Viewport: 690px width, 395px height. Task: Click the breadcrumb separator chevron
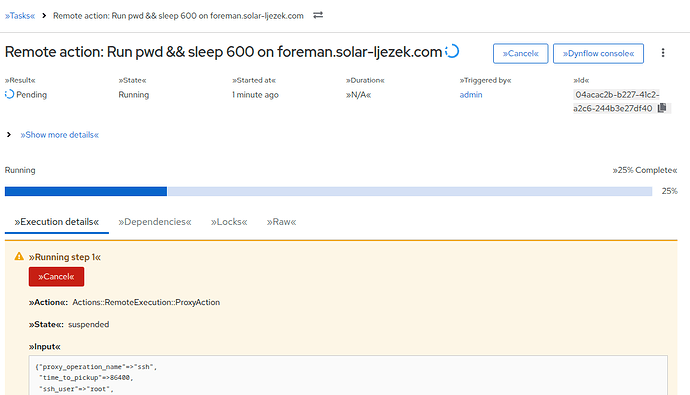coord(44,16)
